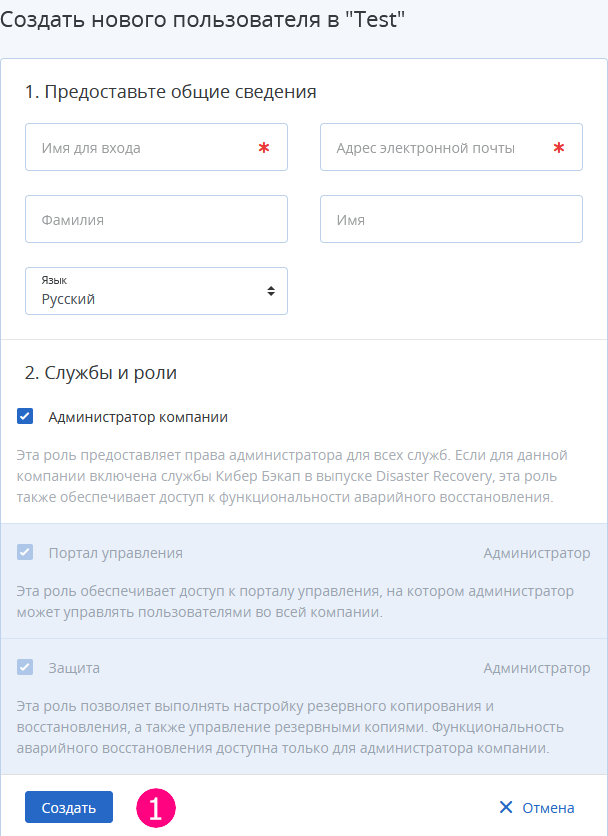
Task: Toggle the Защита checkbox
Action: pos(25,666)
